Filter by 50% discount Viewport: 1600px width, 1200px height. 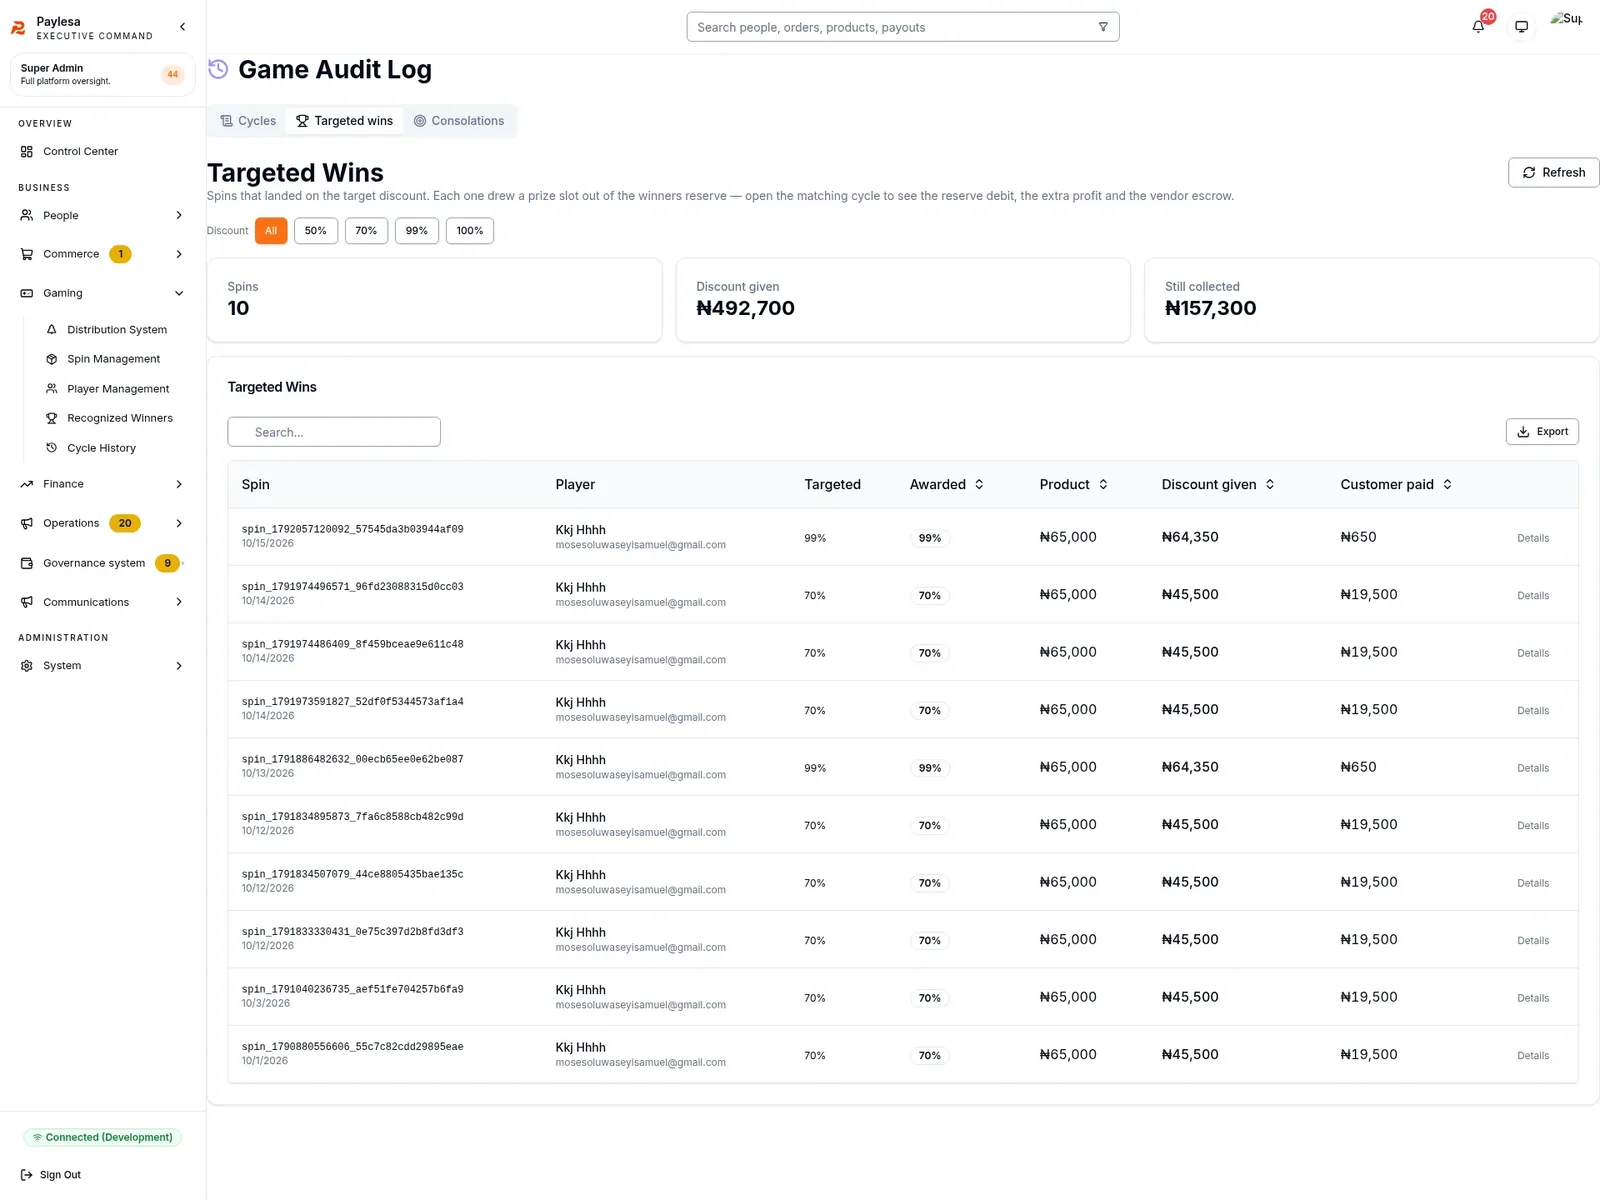coord(316,231)
